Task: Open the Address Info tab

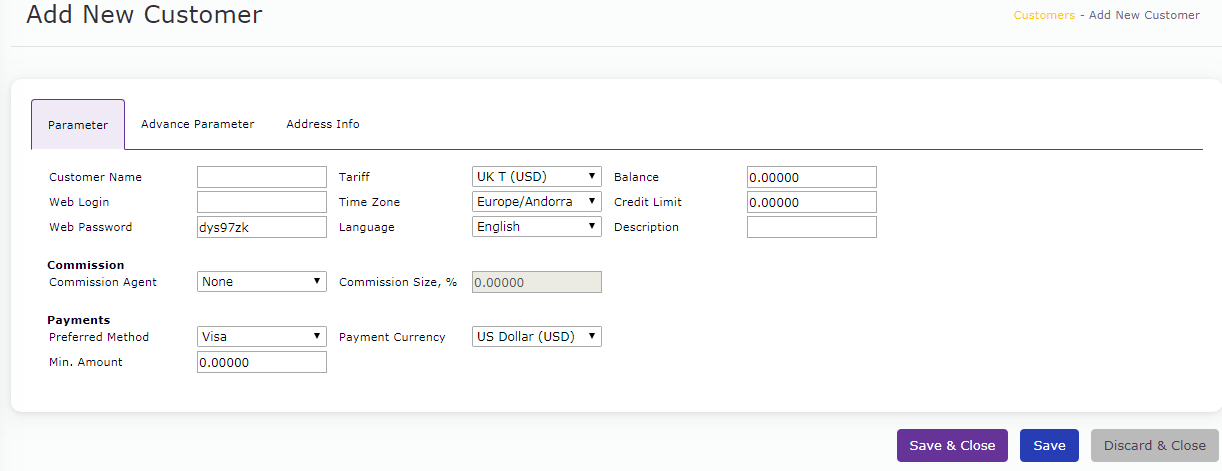Action: [322, 124]
